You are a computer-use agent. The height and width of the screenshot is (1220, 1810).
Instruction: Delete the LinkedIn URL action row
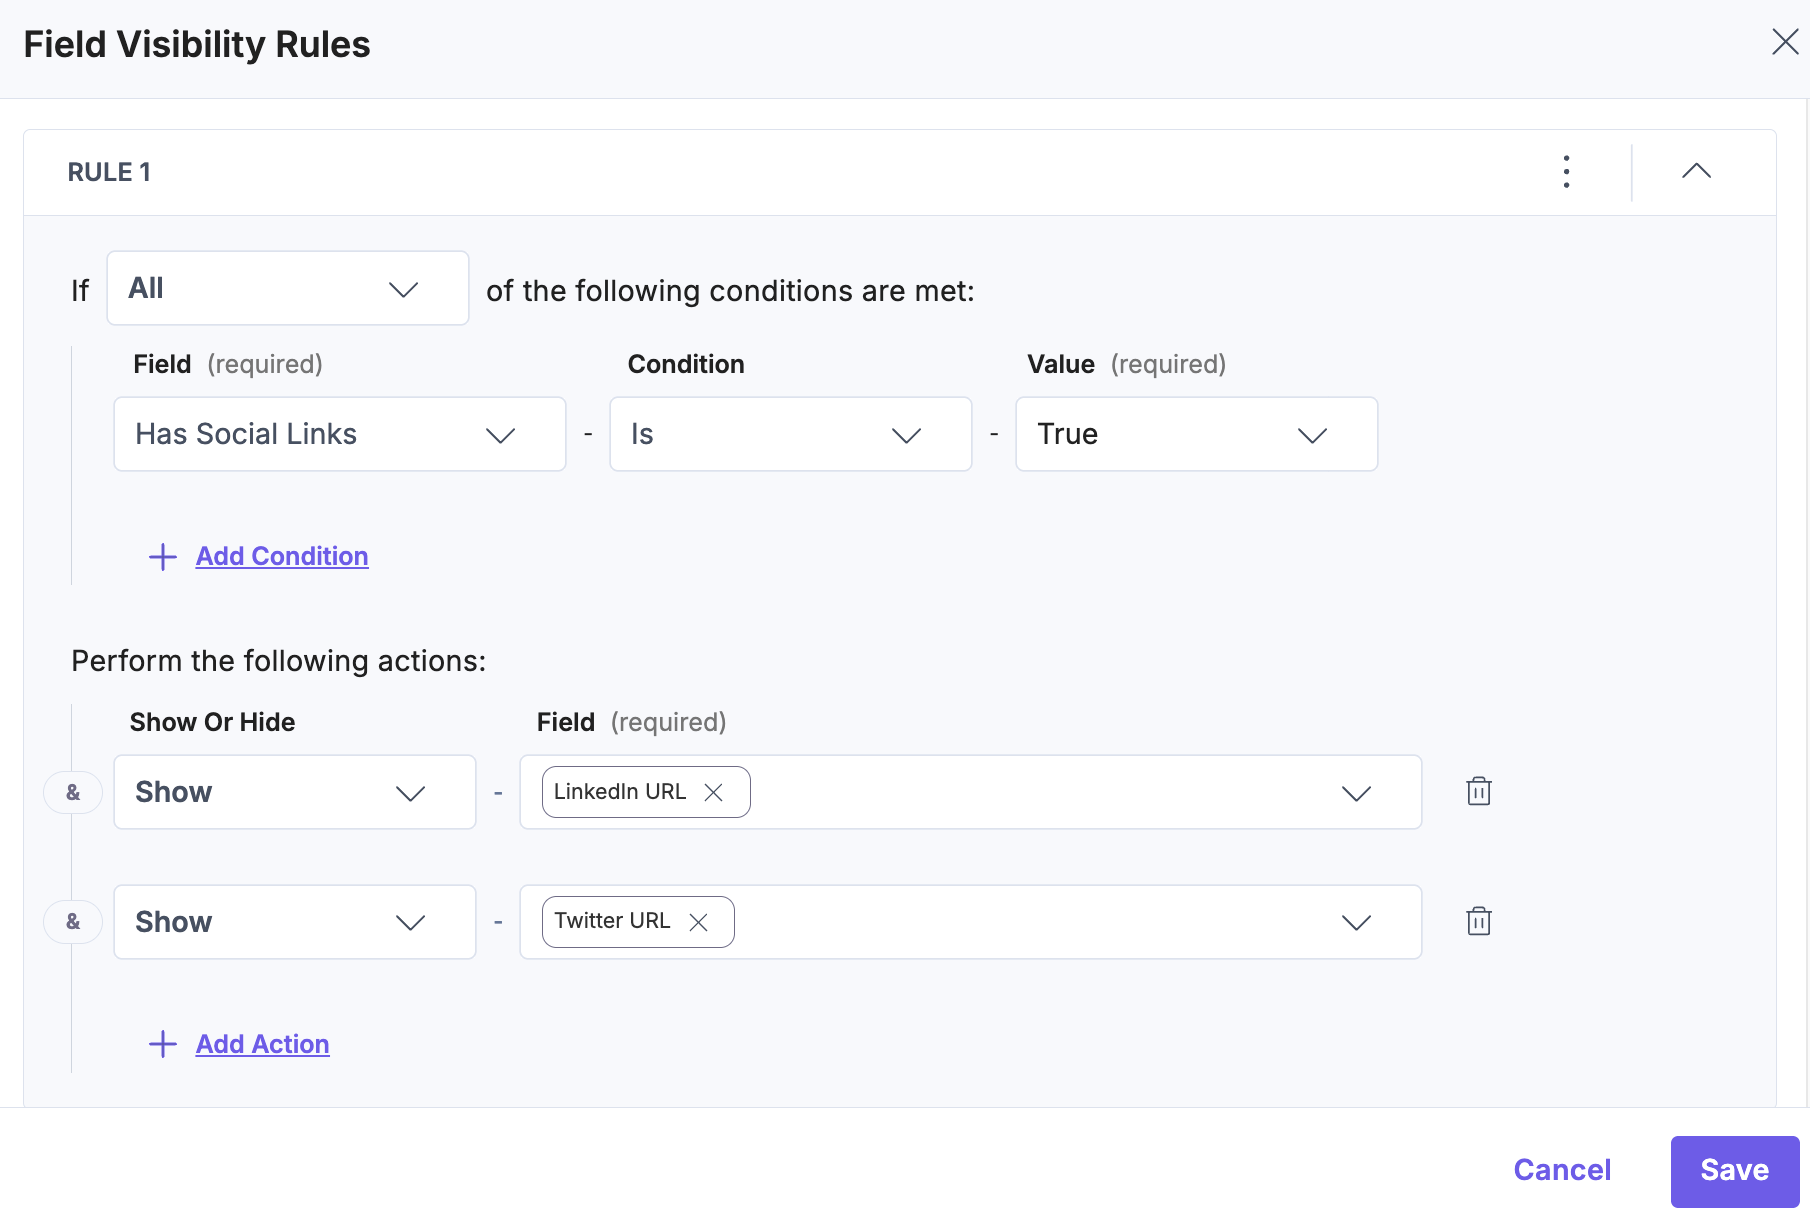coord(1479,792)
